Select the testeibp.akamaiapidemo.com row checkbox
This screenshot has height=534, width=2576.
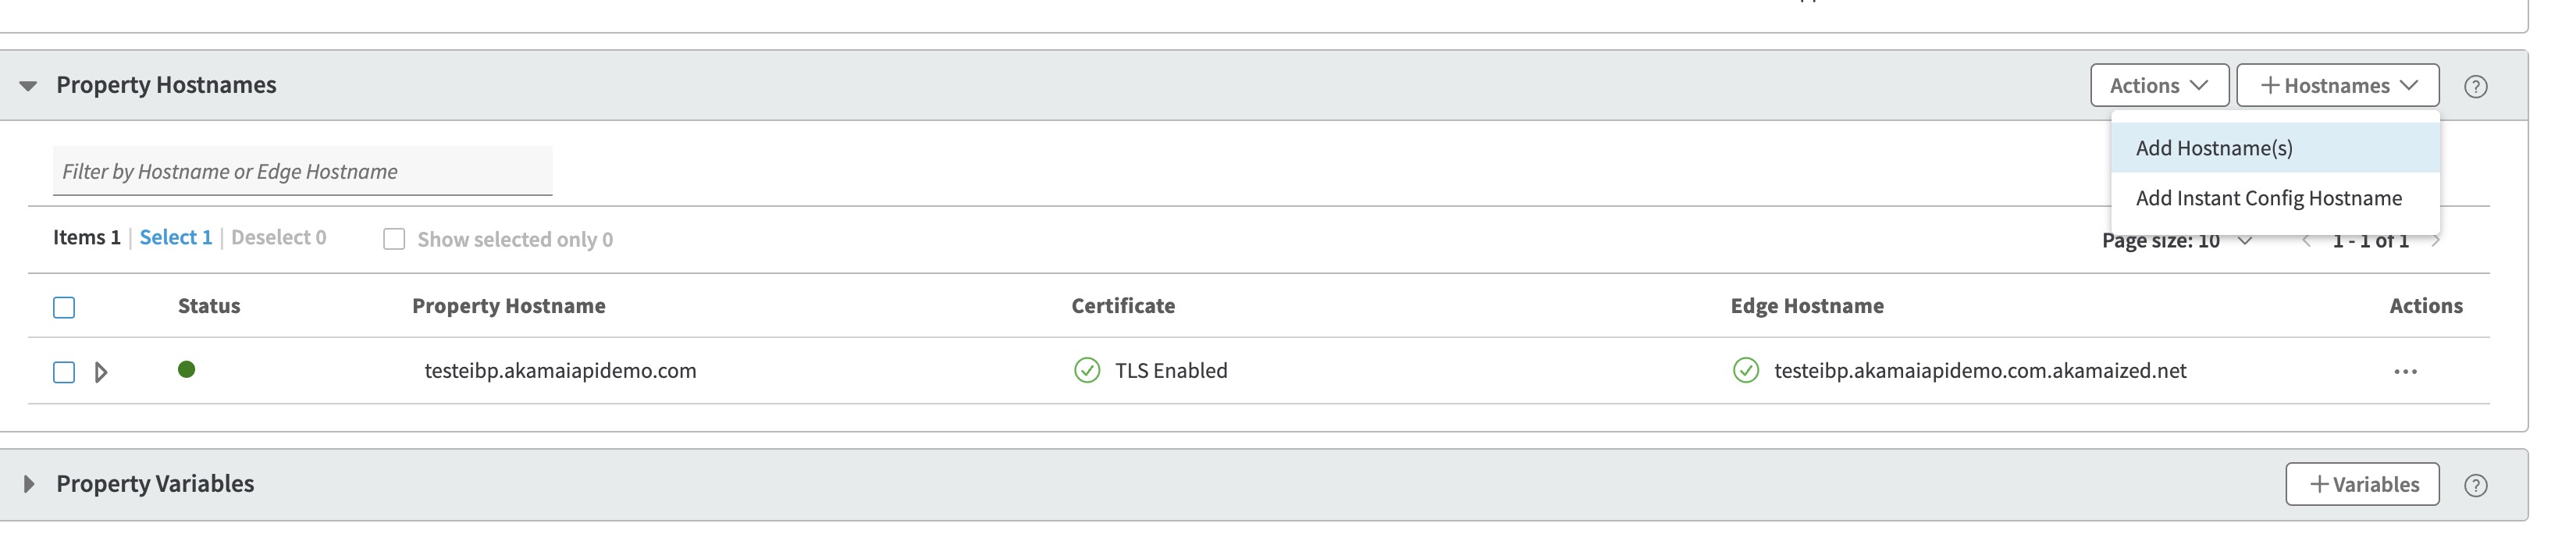[64, 372]
